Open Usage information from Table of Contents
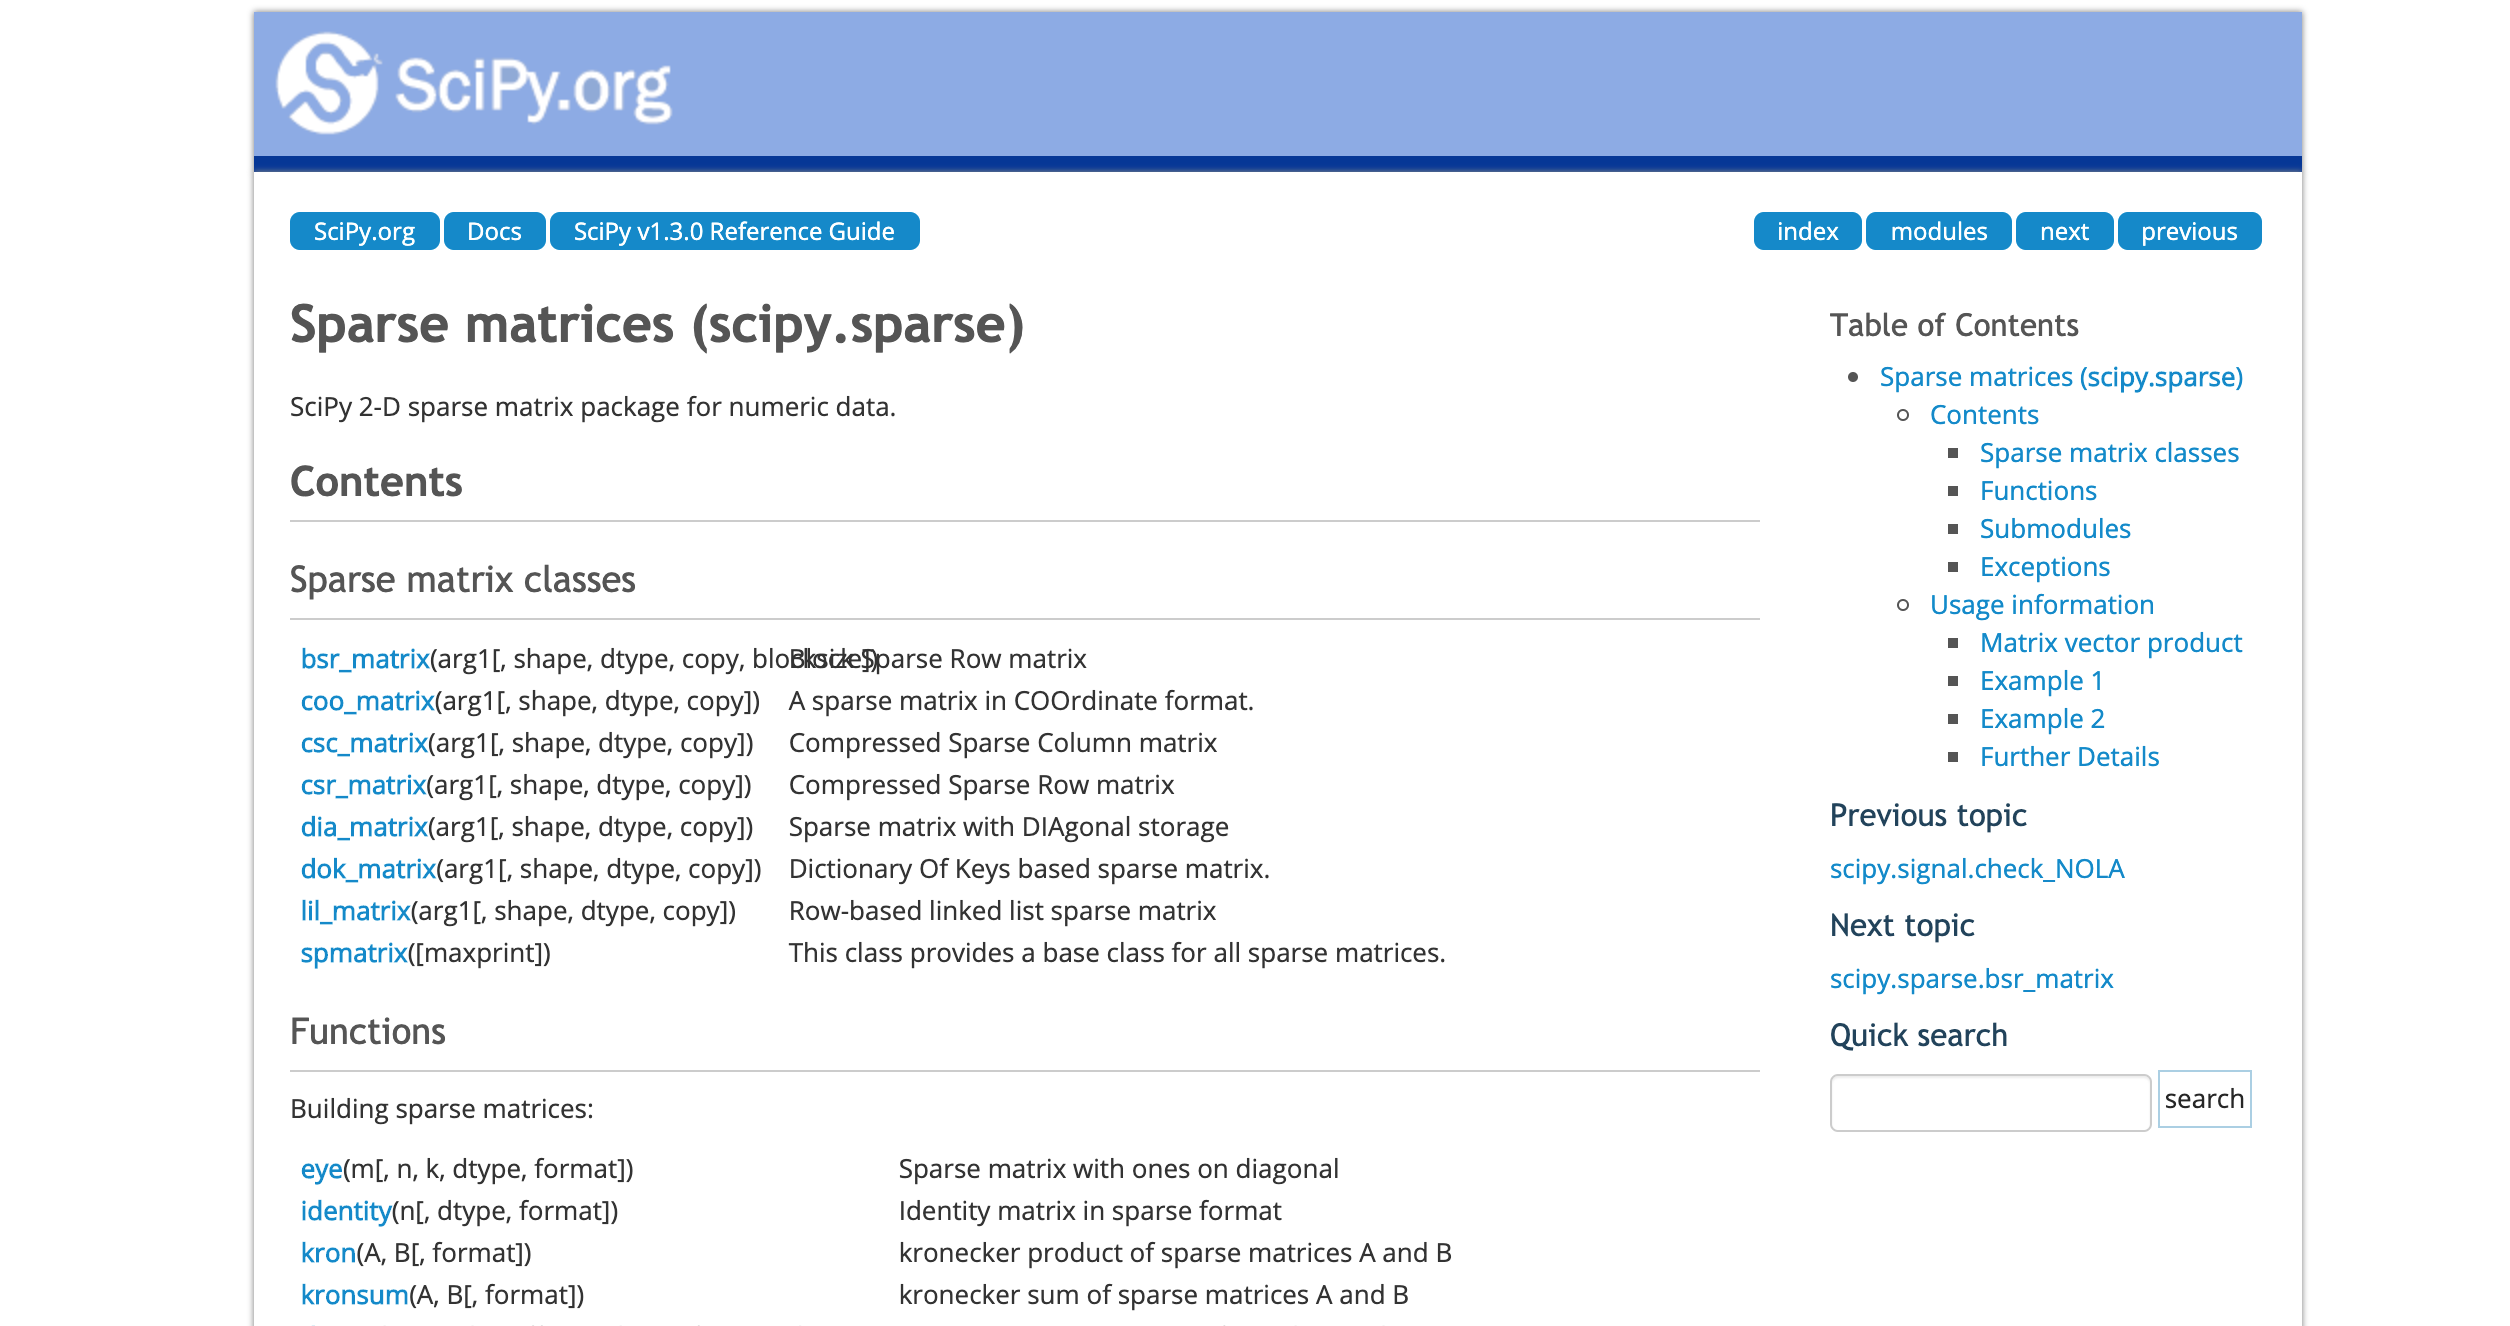This screenshot has height=1326, width=2510. (x=2041, y=604)
